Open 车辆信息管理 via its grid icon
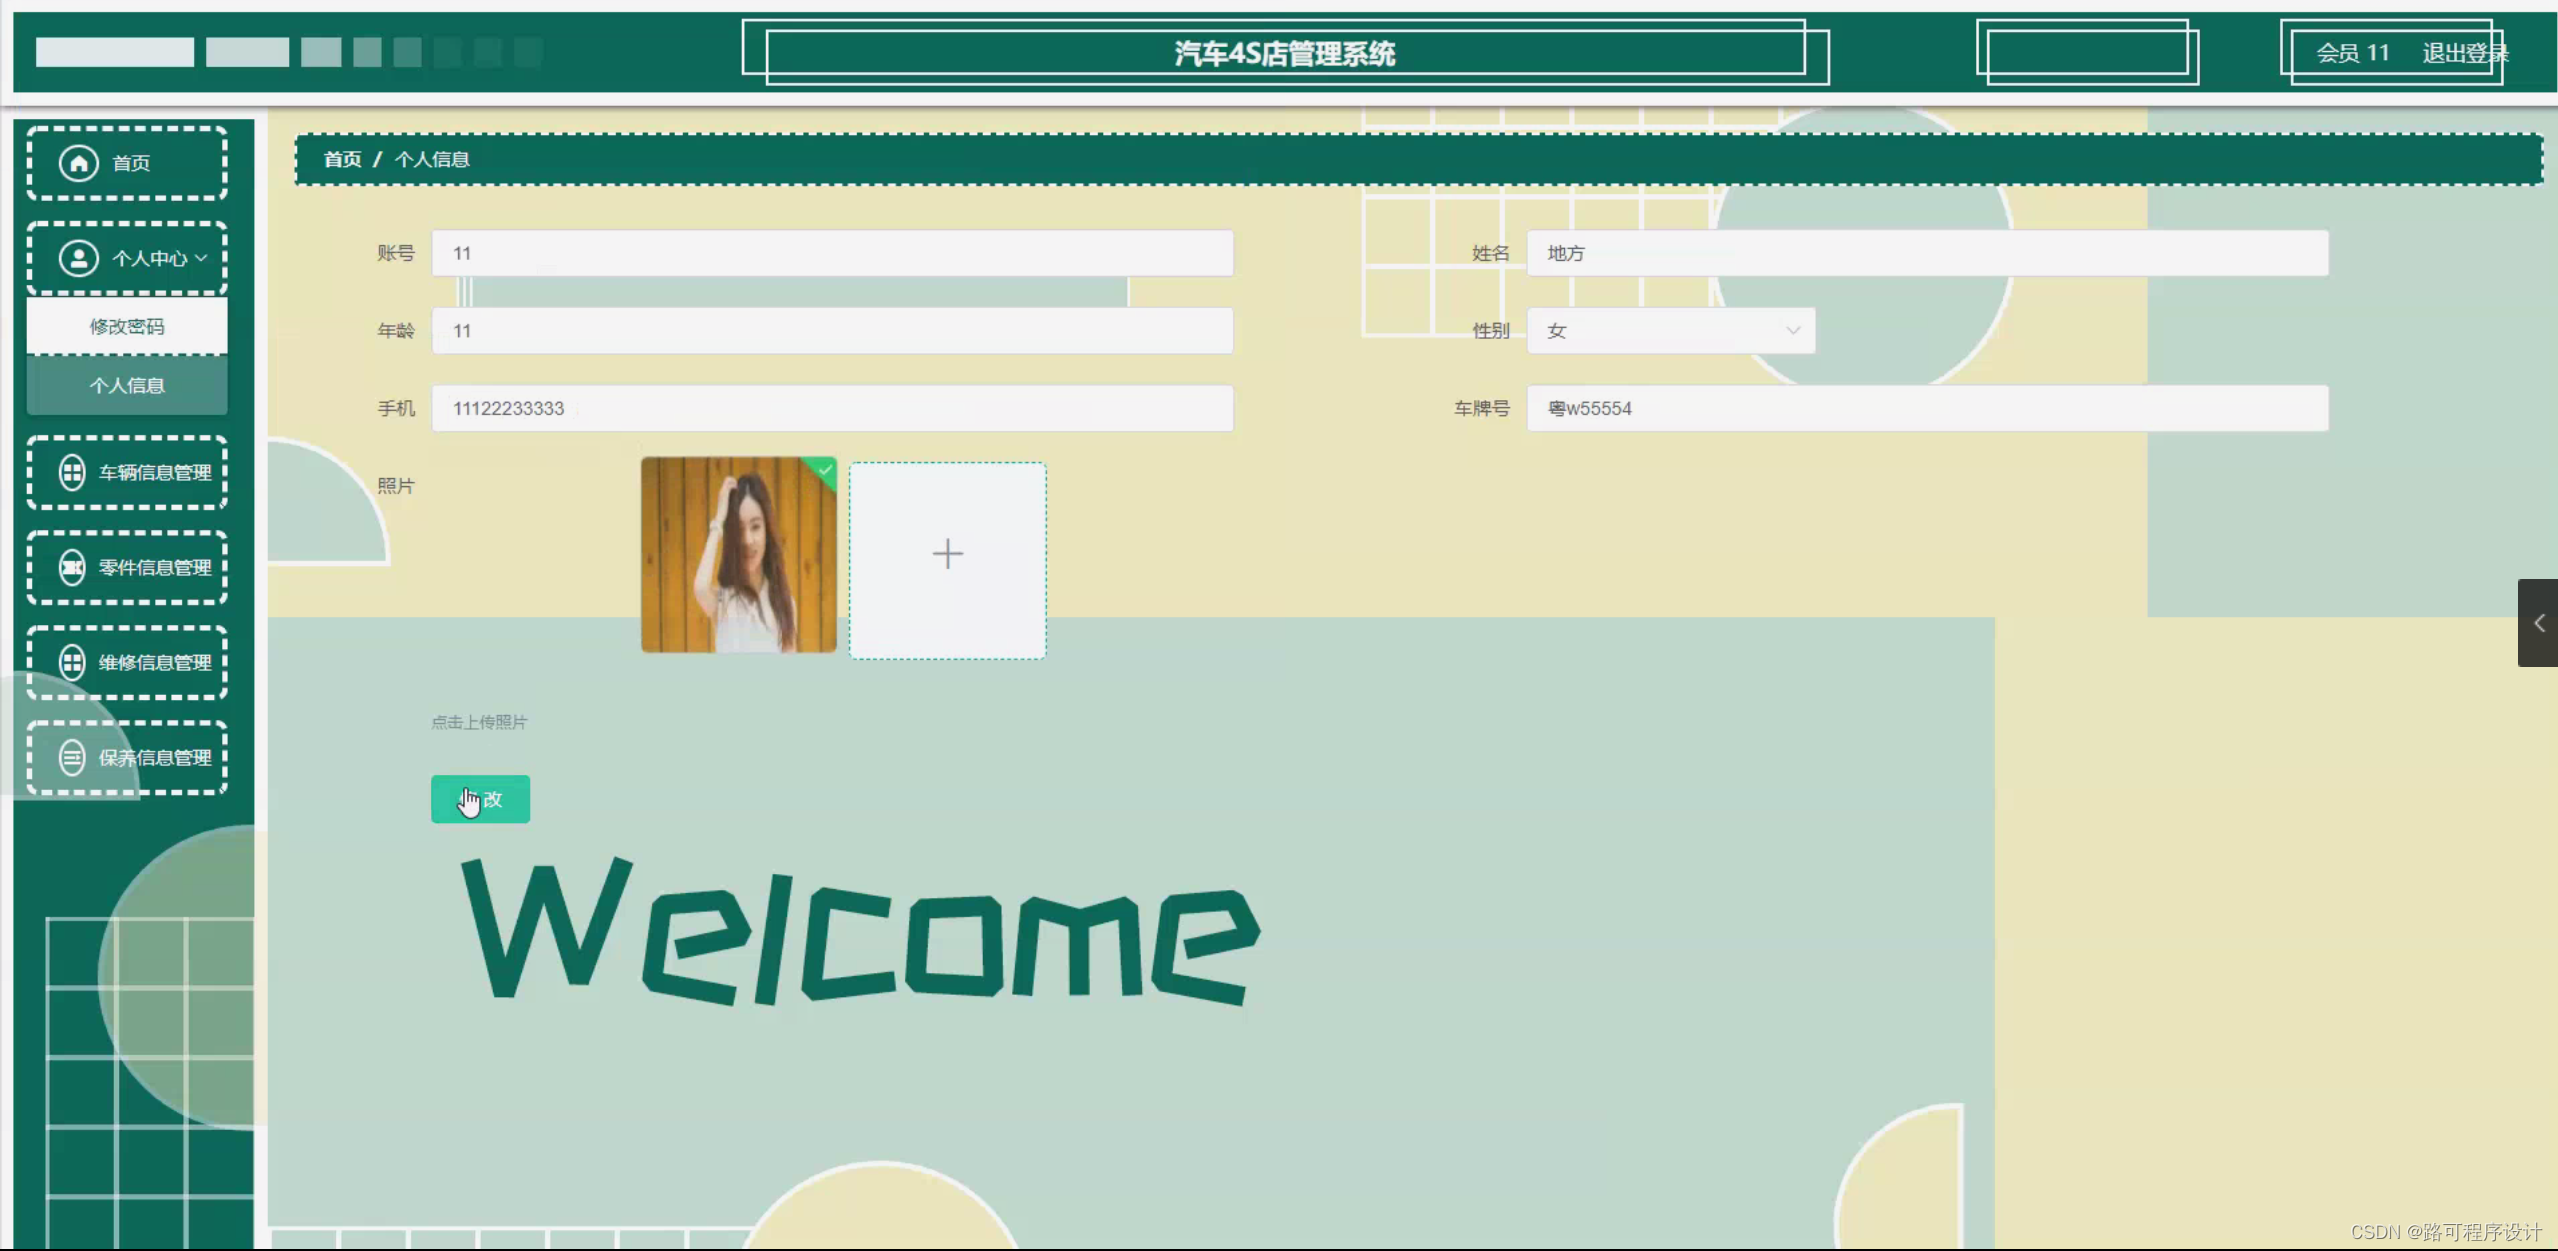 tap(71, 472)
